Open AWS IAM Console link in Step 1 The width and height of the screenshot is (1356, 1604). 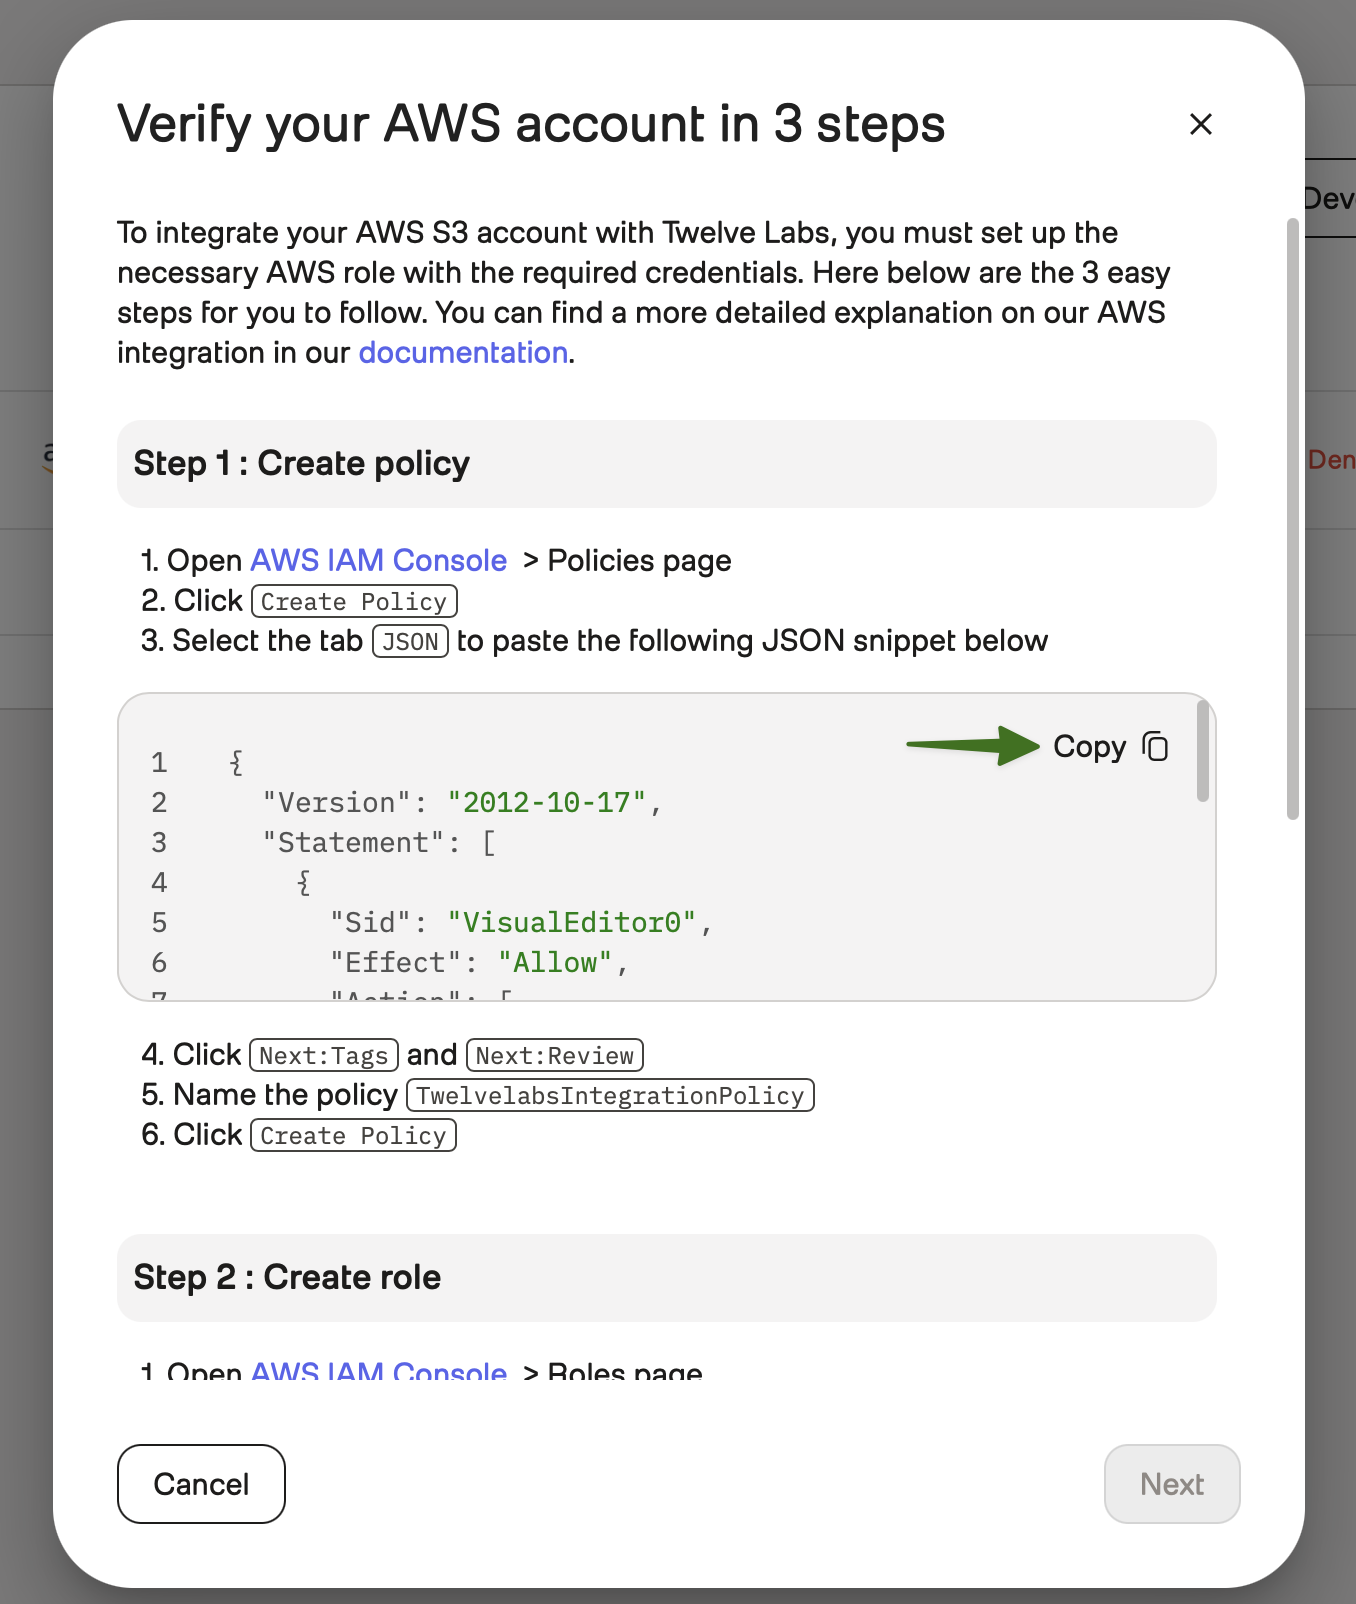point(378,561)
